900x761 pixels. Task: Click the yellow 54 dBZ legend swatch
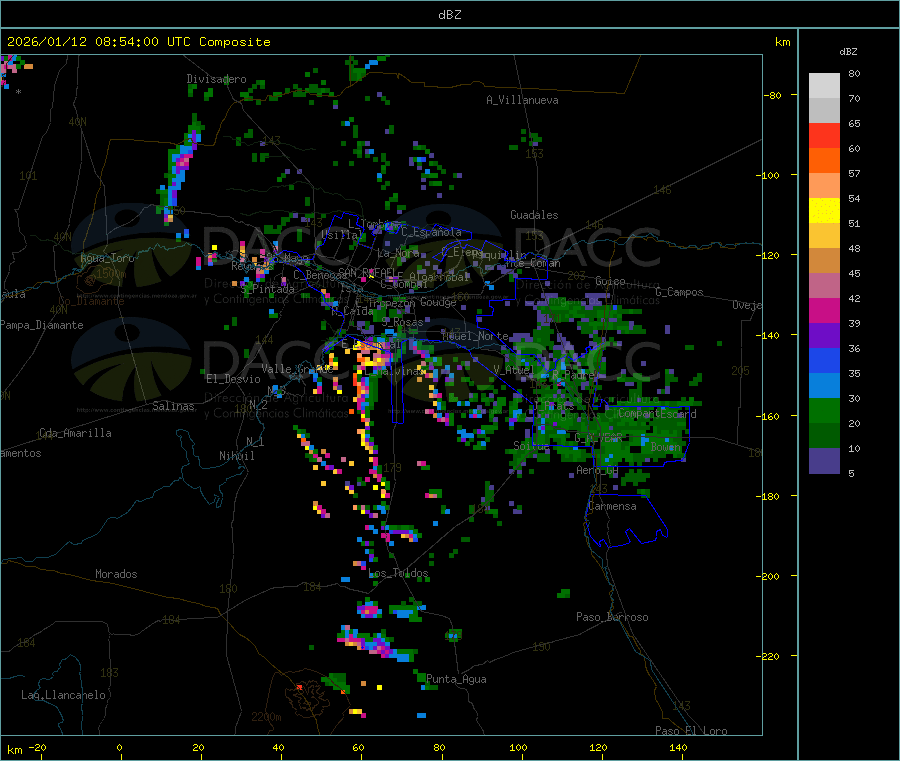(x=824, y=211)
